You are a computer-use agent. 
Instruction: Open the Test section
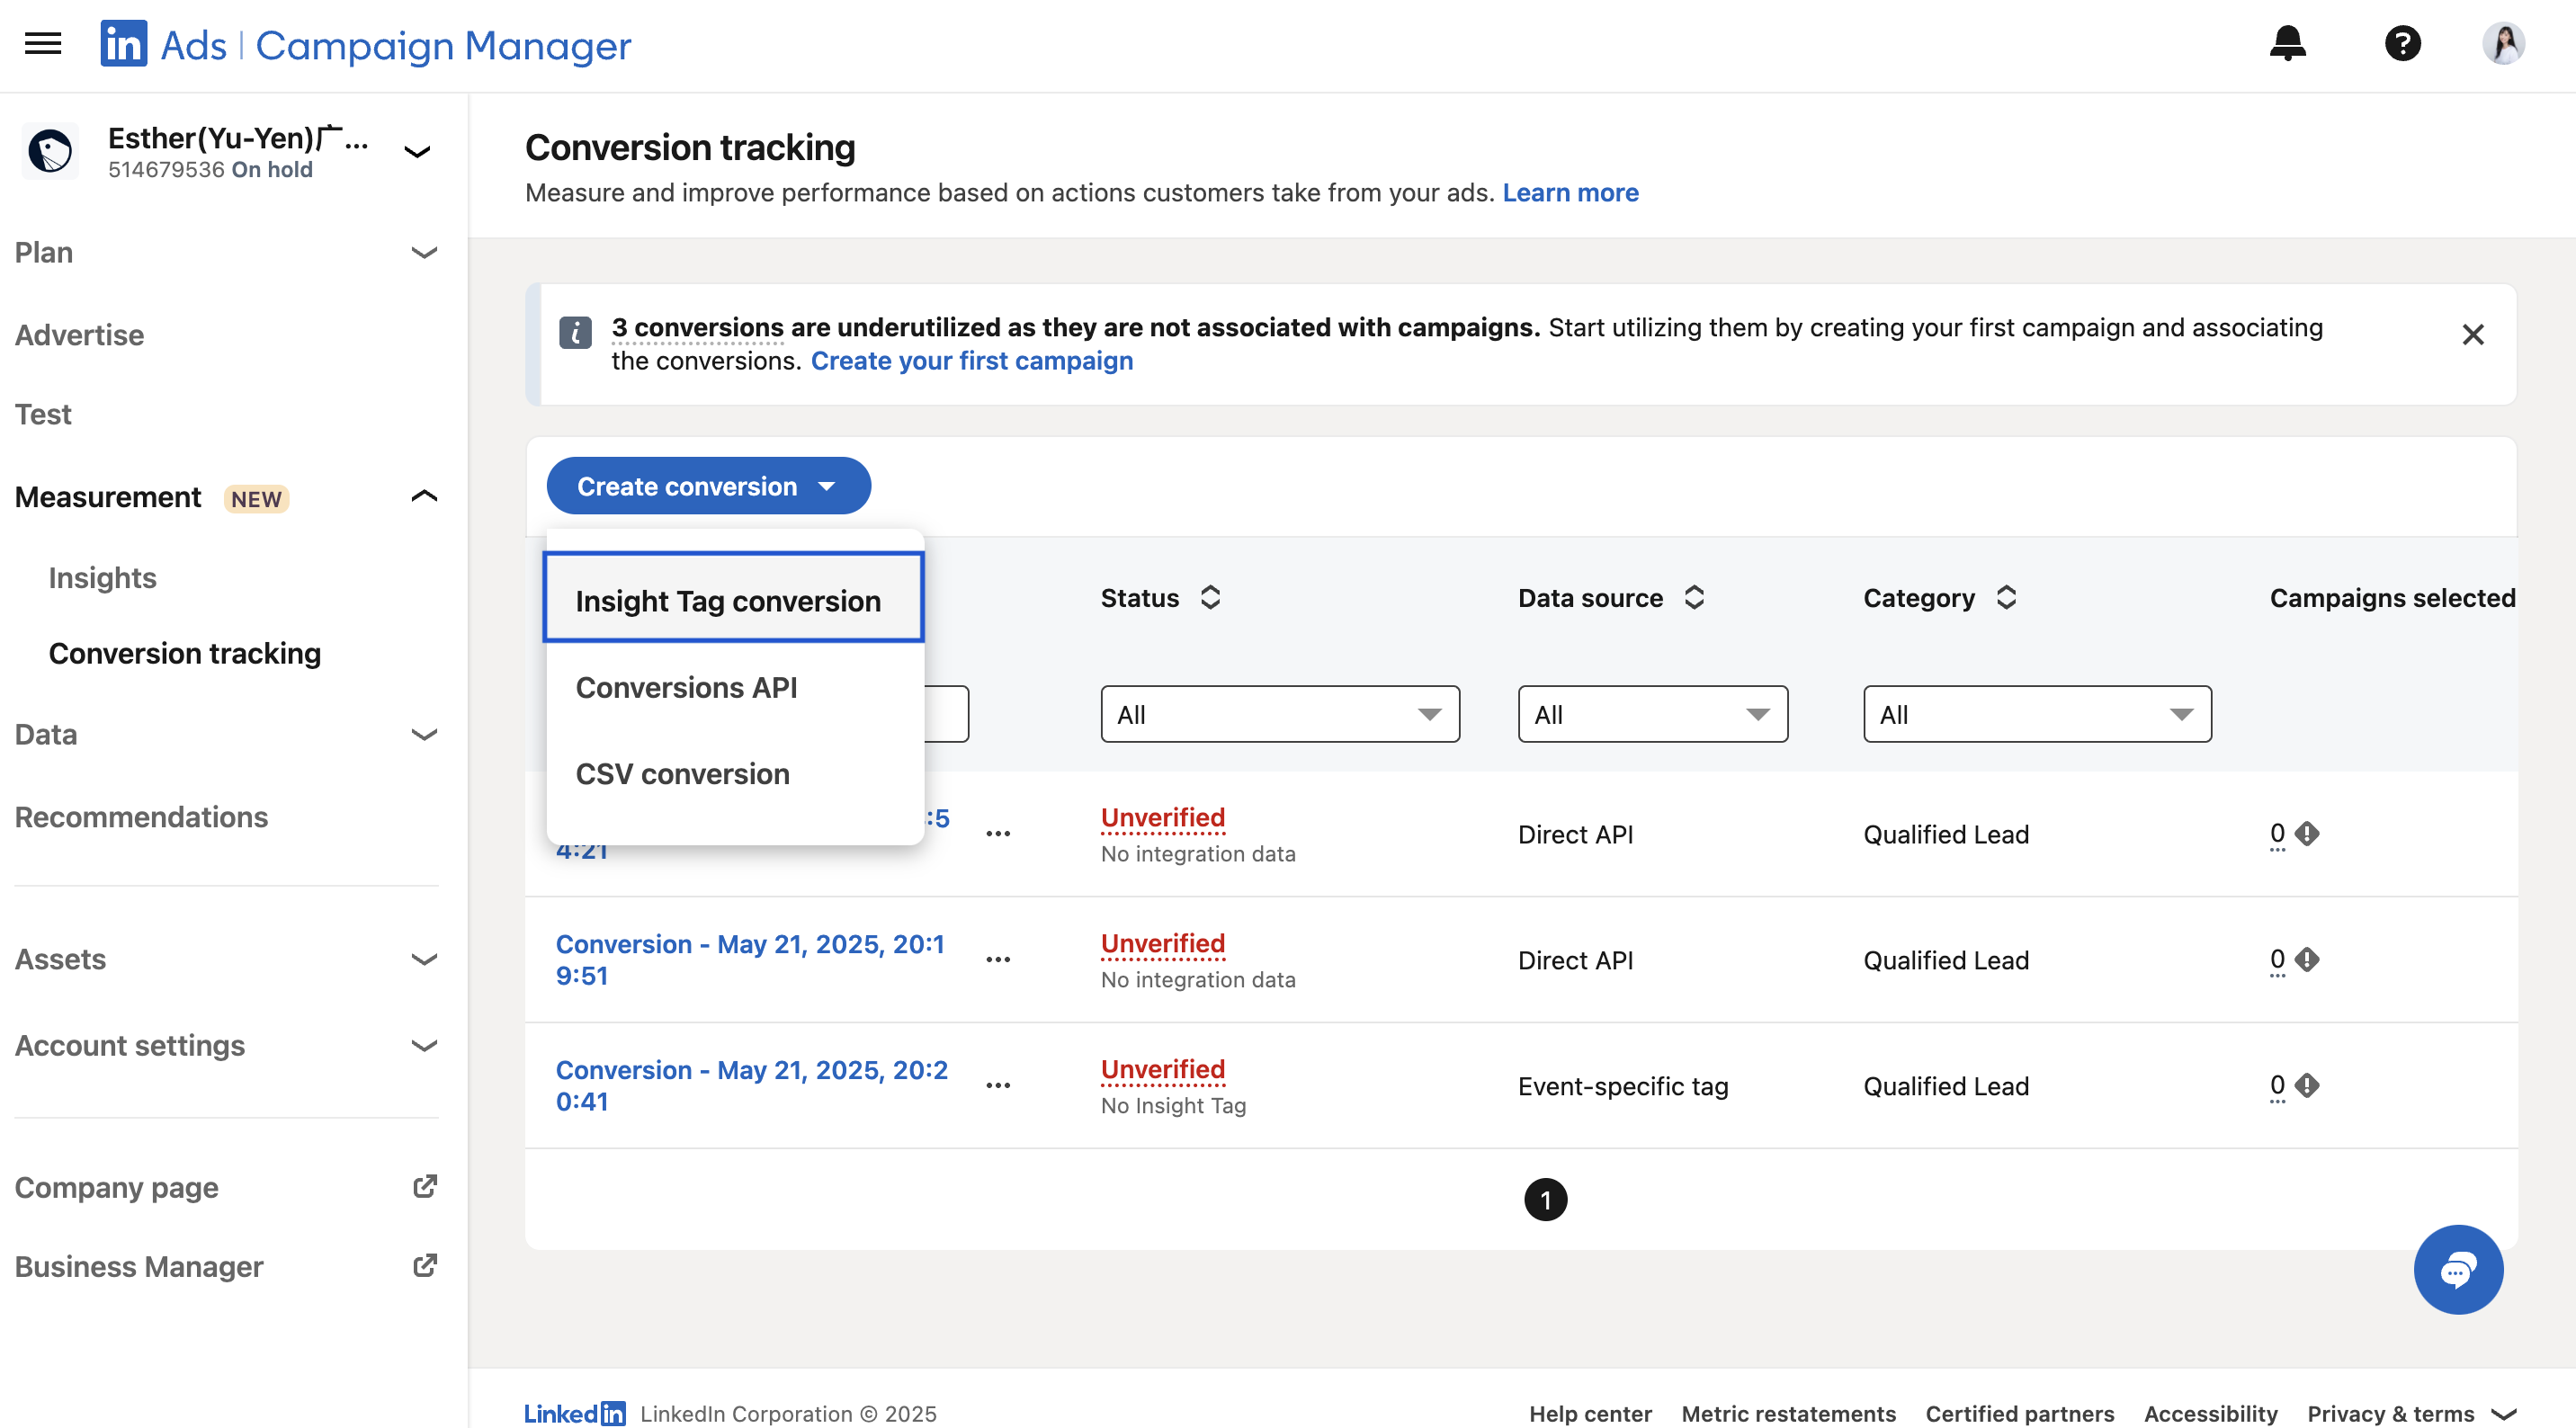[43, 414]
